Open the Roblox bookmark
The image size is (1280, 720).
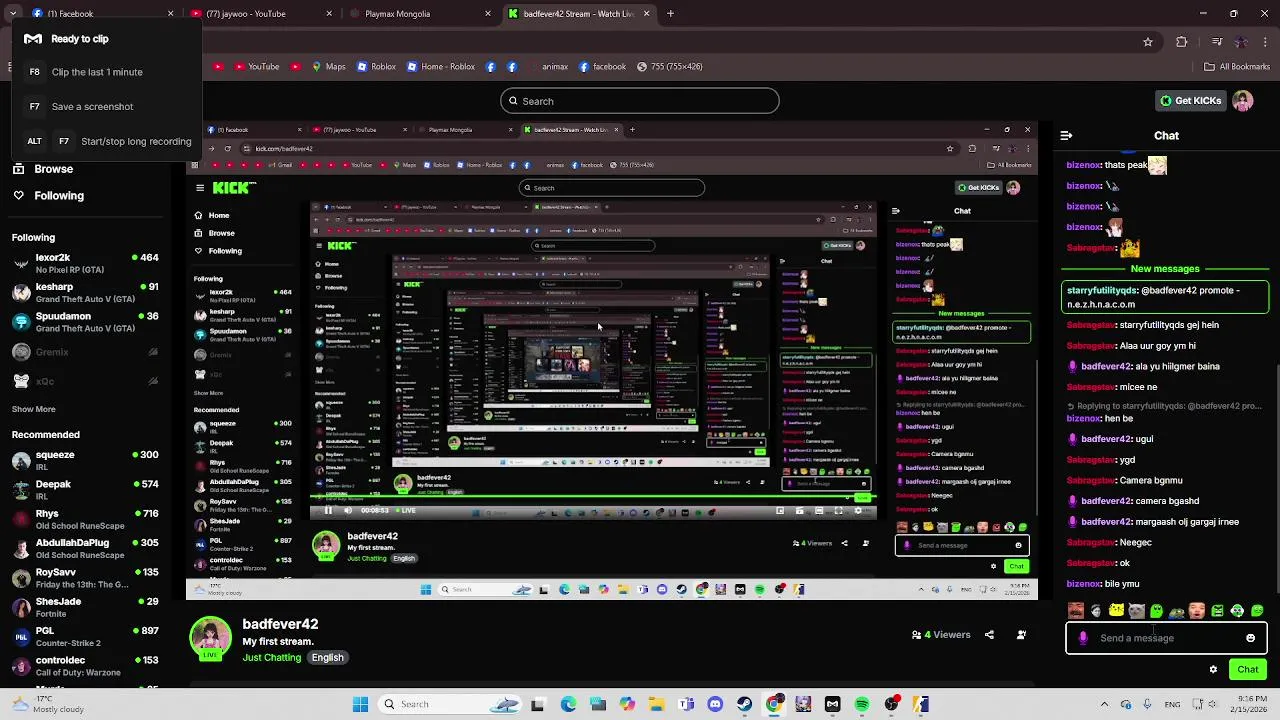[376, 67]
